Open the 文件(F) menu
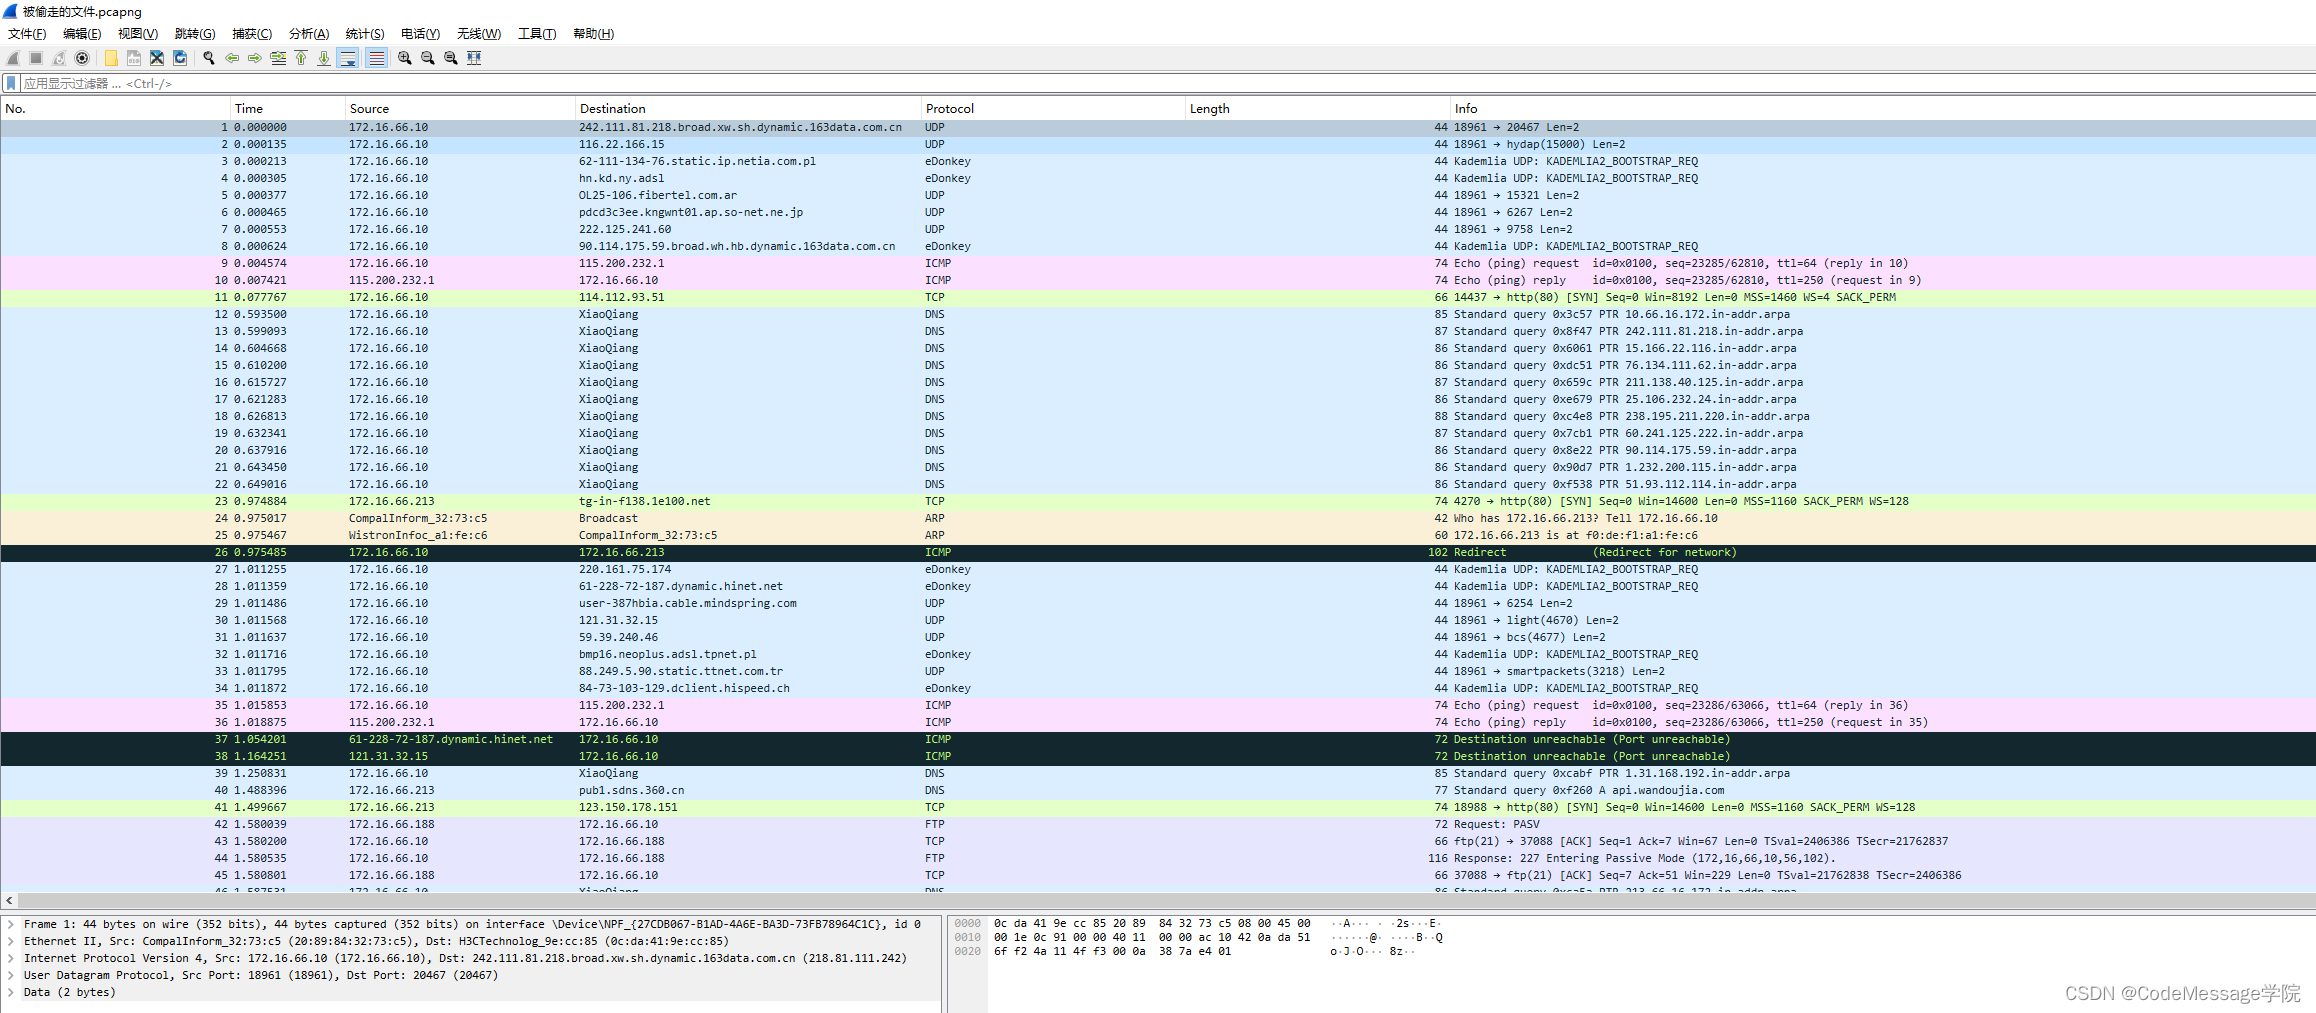The height and width of the screenshot is (1013, 2316). tap(27, 34)
